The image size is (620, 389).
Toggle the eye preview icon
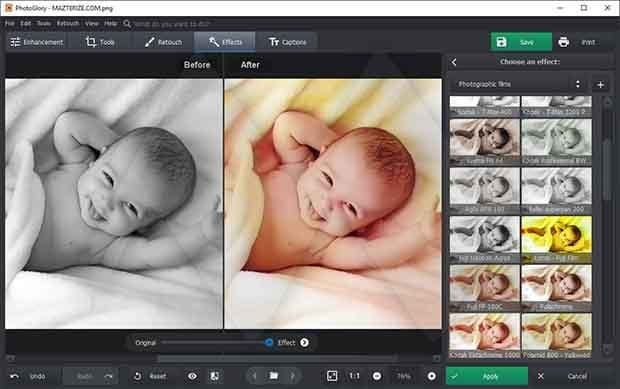(193, 376)
